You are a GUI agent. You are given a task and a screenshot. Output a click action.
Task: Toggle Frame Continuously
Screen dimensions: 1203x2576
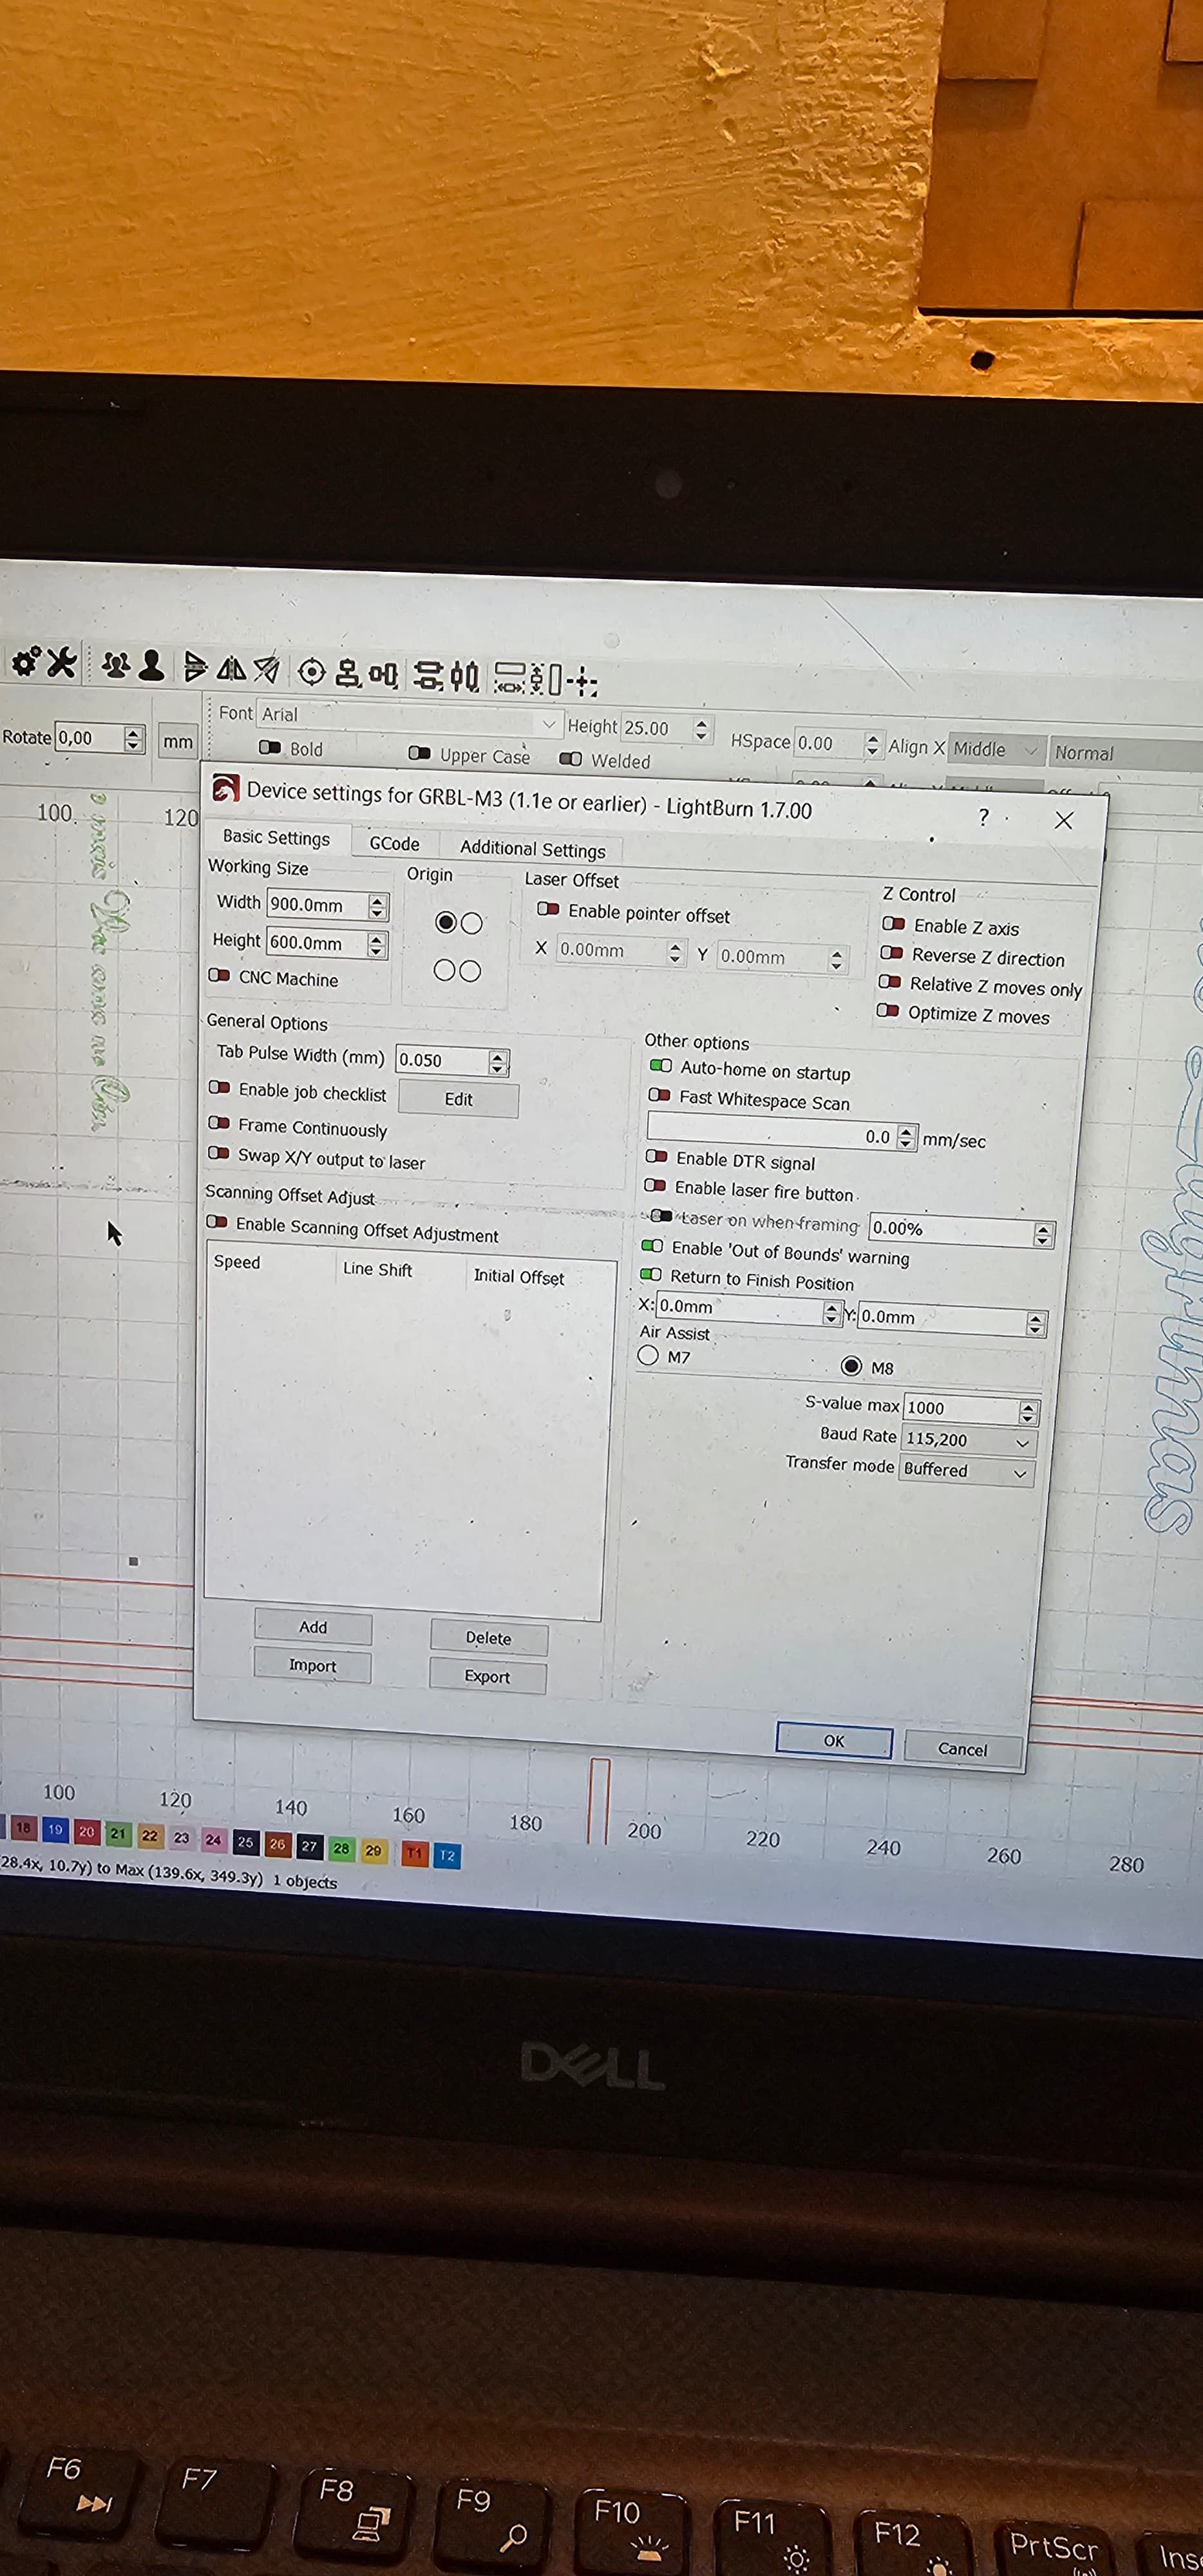pyautogui.click(x=218, y=1123)
